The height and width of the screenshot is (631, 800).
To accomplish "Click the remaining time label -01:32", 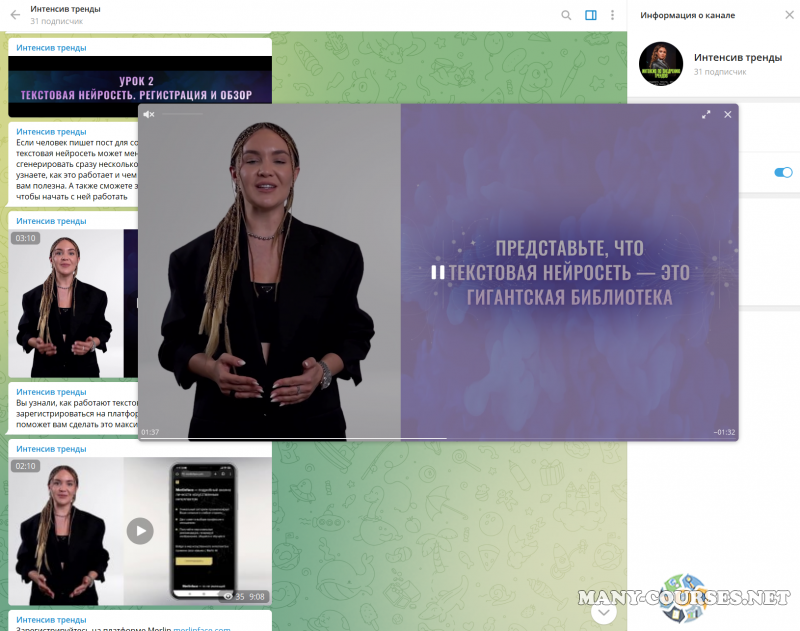I will tap(724, 432).
